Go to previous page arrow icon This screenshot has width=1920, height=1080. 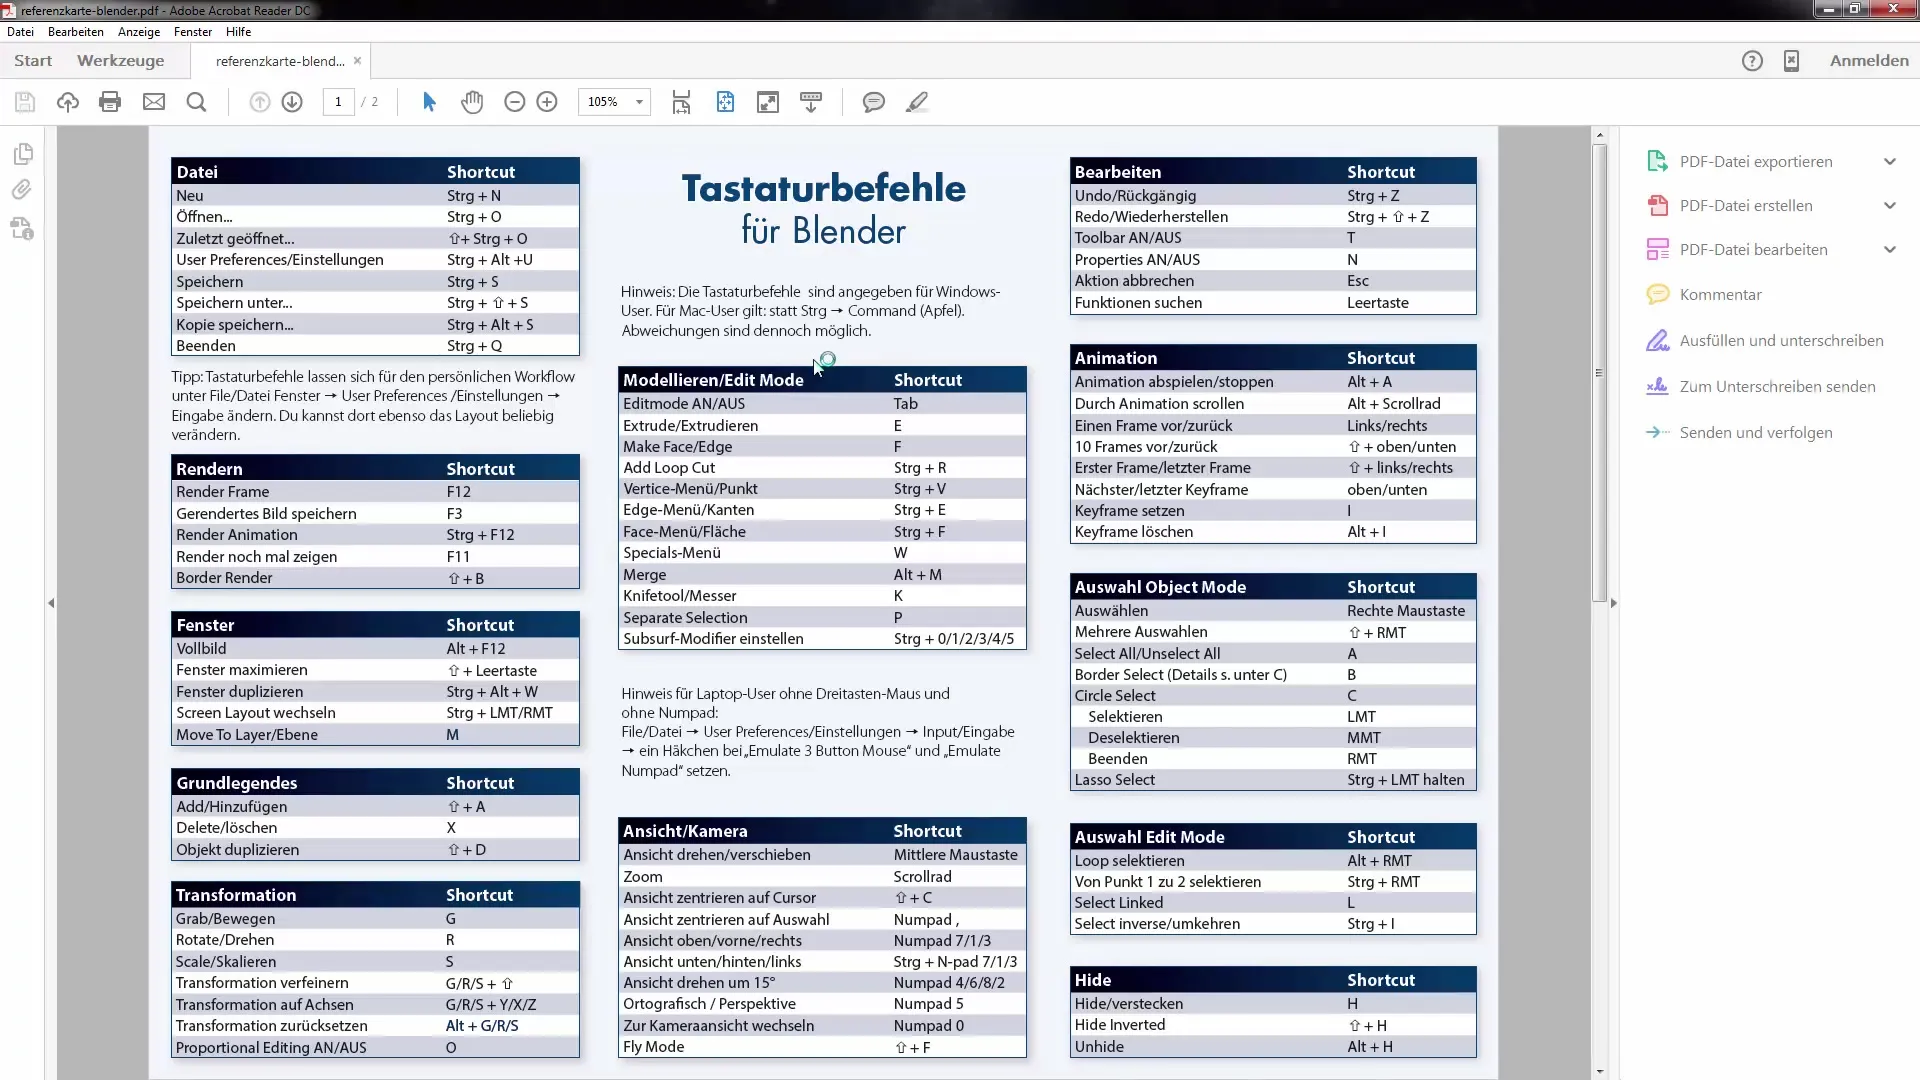(260, 102)
